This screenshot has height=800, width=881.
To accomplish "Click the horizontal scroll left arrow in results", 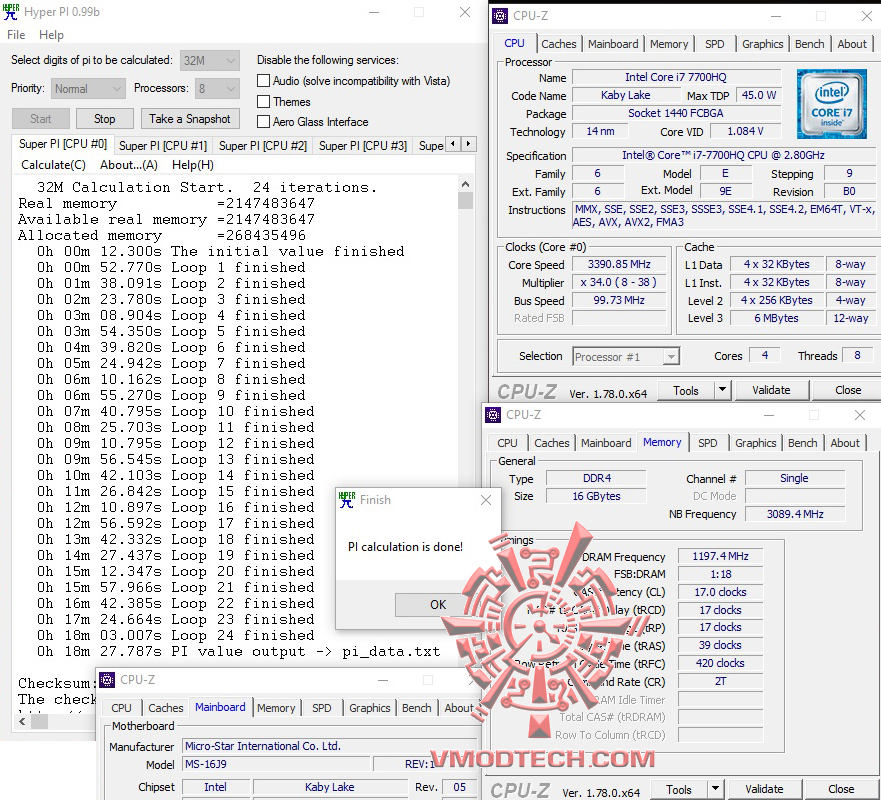I will tap(22, 721).
